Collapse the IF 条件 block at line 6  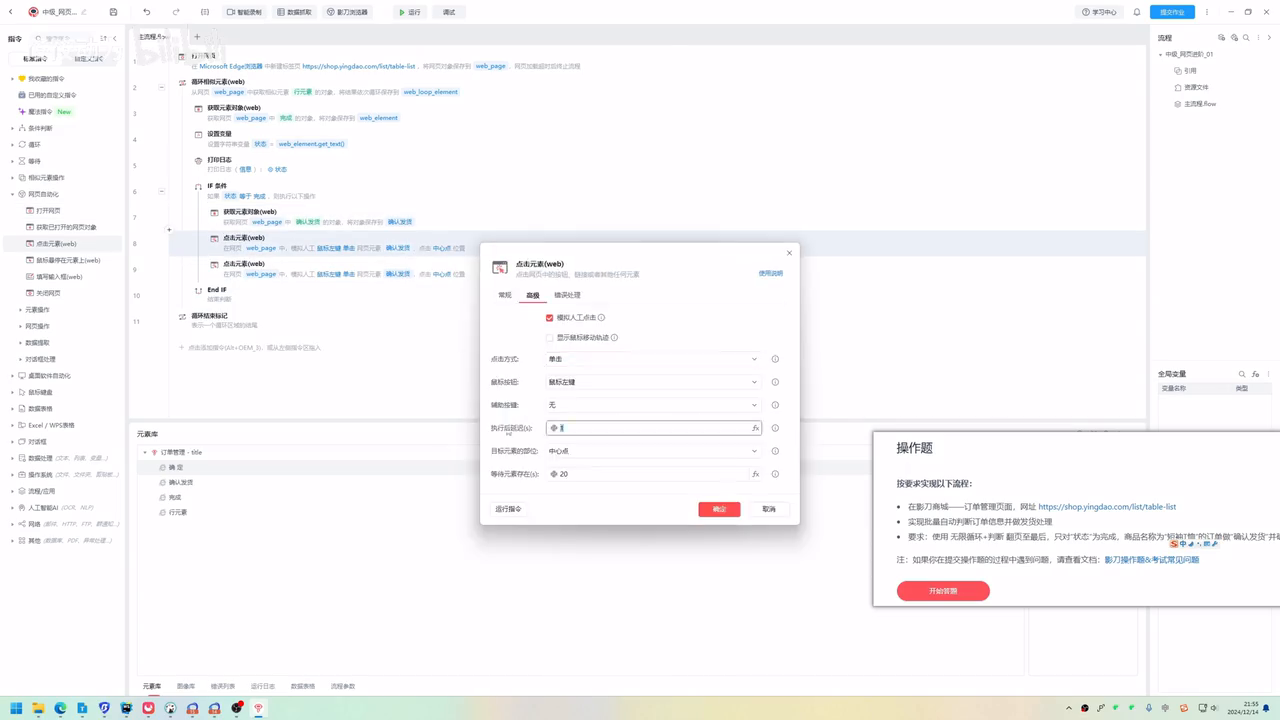coord(161,191)
